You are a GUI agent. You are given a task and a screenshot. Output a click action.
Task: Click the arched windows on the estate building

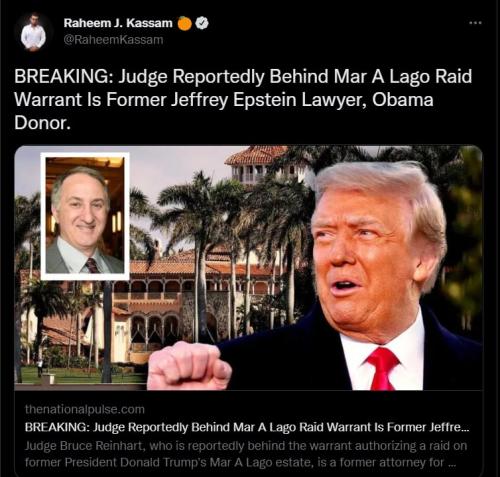pyautogui.click(x=155, y=328)
